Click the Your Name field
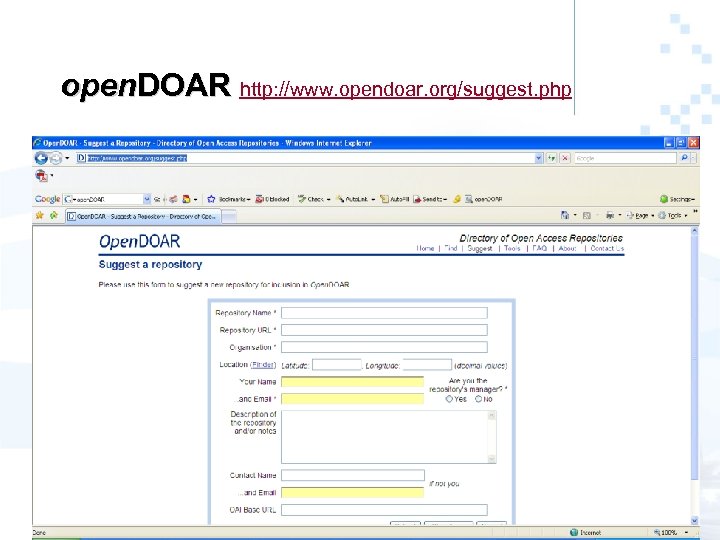This screenshot has width=720, height=540. (x=353, y=382)
